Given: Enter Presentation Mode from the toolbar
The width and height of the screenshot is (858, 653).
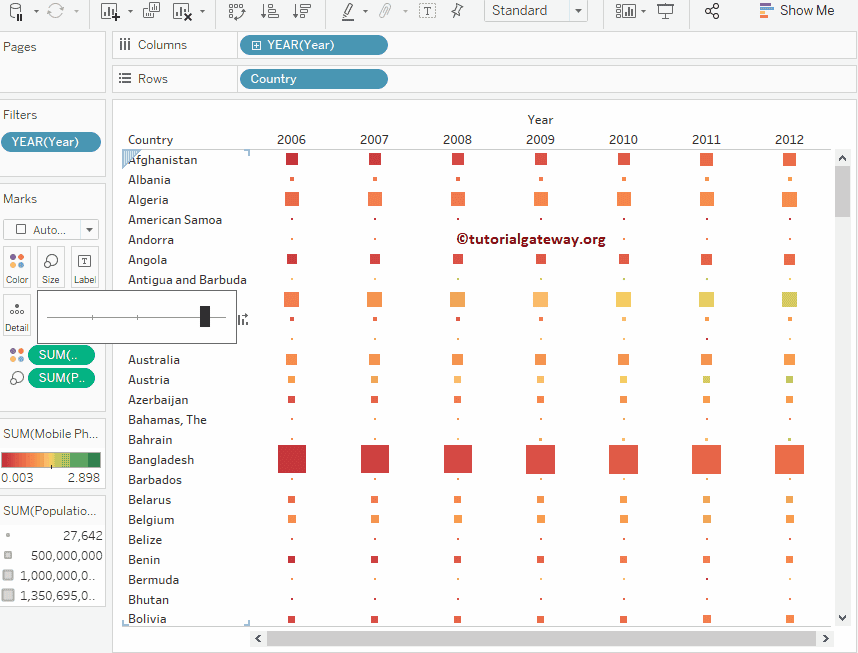Looking at the screenshot, I should coord(666,11).
